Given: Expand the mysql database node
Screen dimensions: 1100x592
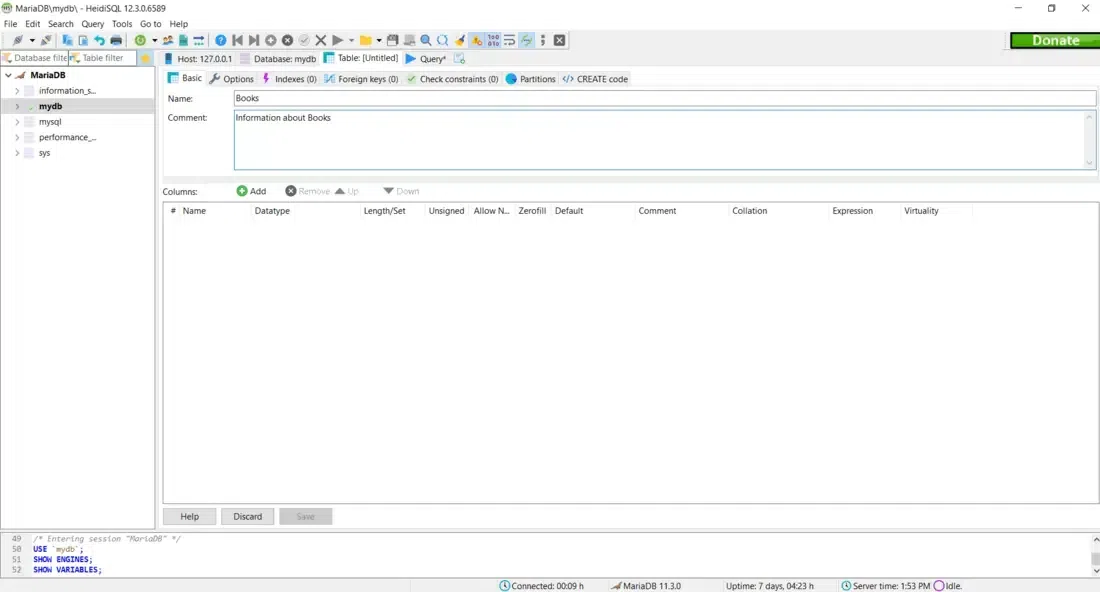Looking at the screenshot, I should [17, 121].
